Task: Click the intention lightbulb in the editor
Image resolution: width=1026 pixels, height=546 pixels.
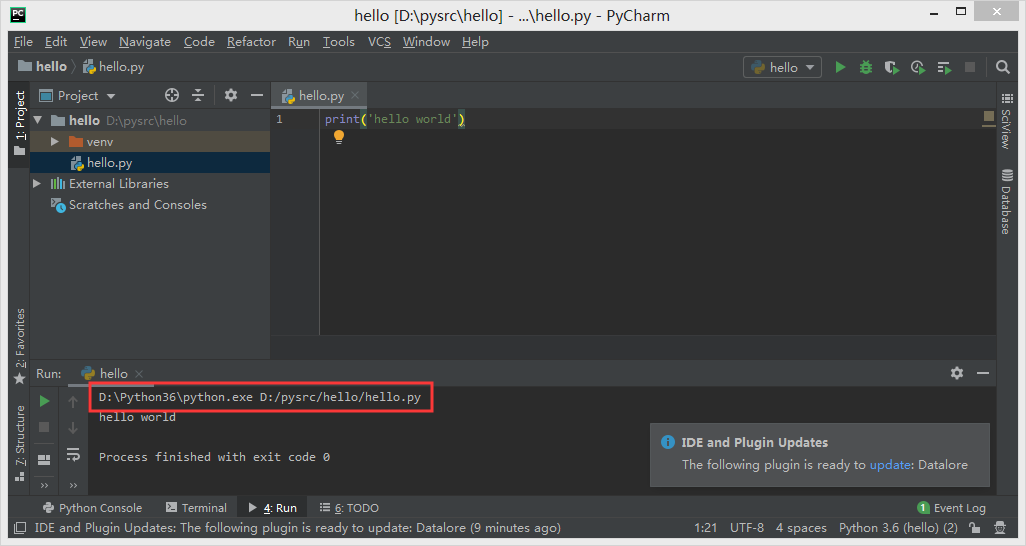Action: coord(339,137)
